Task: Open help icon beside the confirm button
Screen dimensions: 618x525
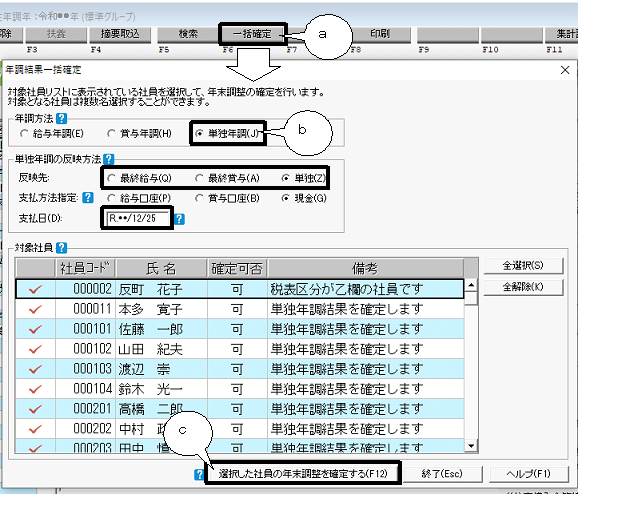Action: [199, 474]
